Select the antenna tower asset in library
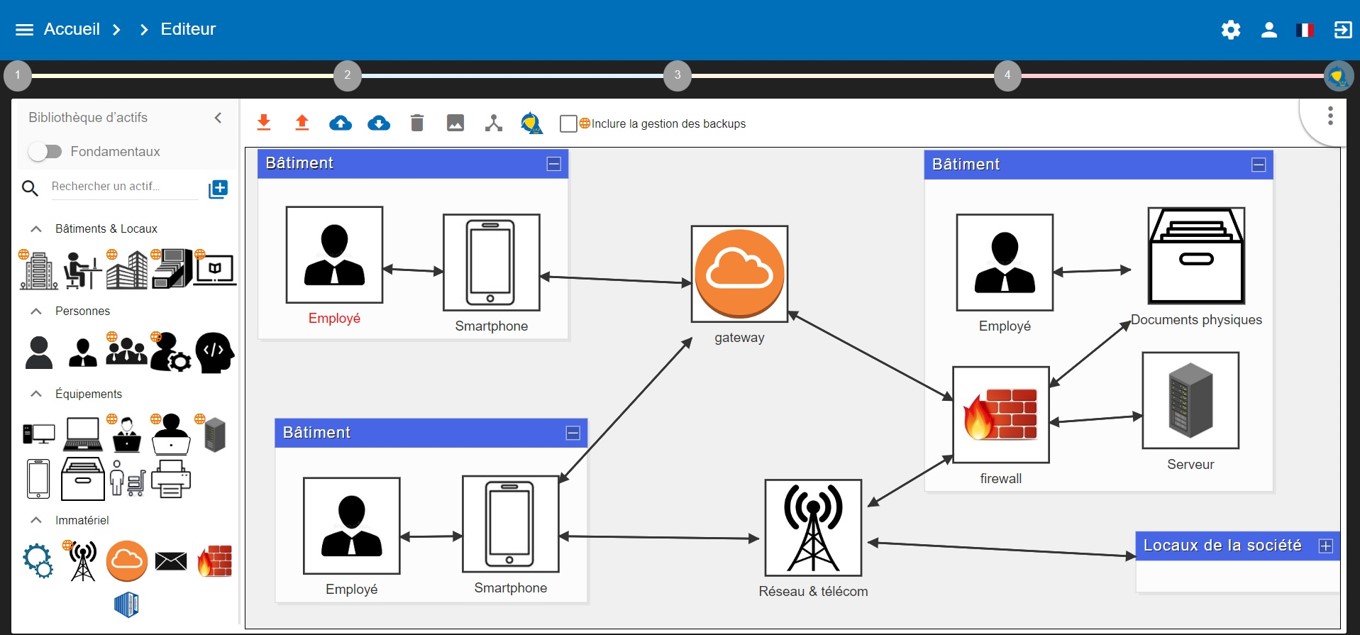1360x635 pixels. tap(82, 561)
